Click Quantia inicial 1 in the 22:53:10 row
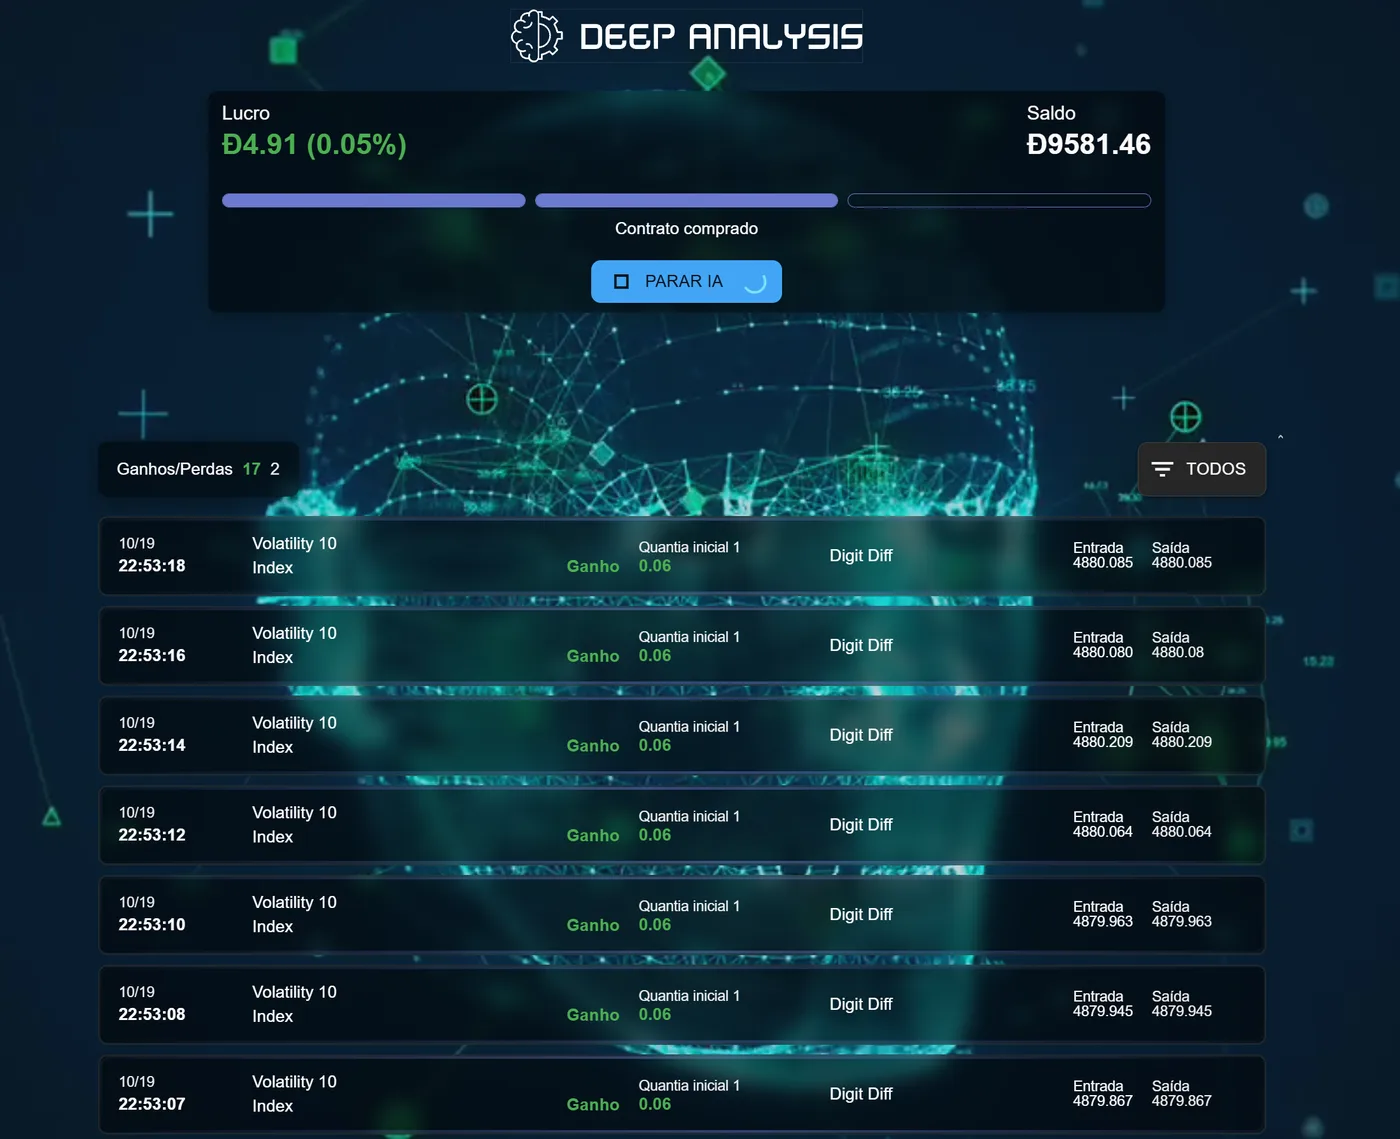 689,906
